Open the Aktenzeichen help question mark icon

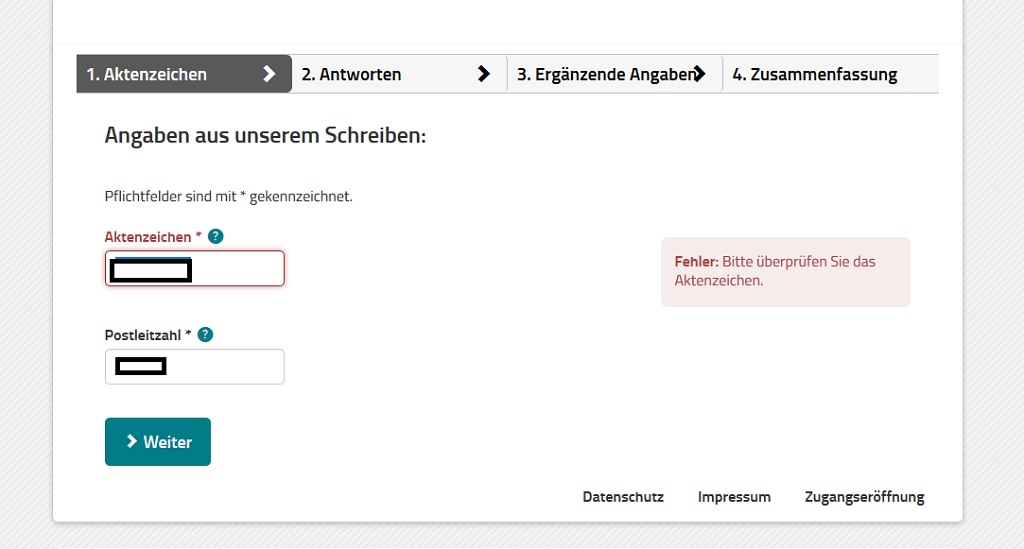[216, 236]
